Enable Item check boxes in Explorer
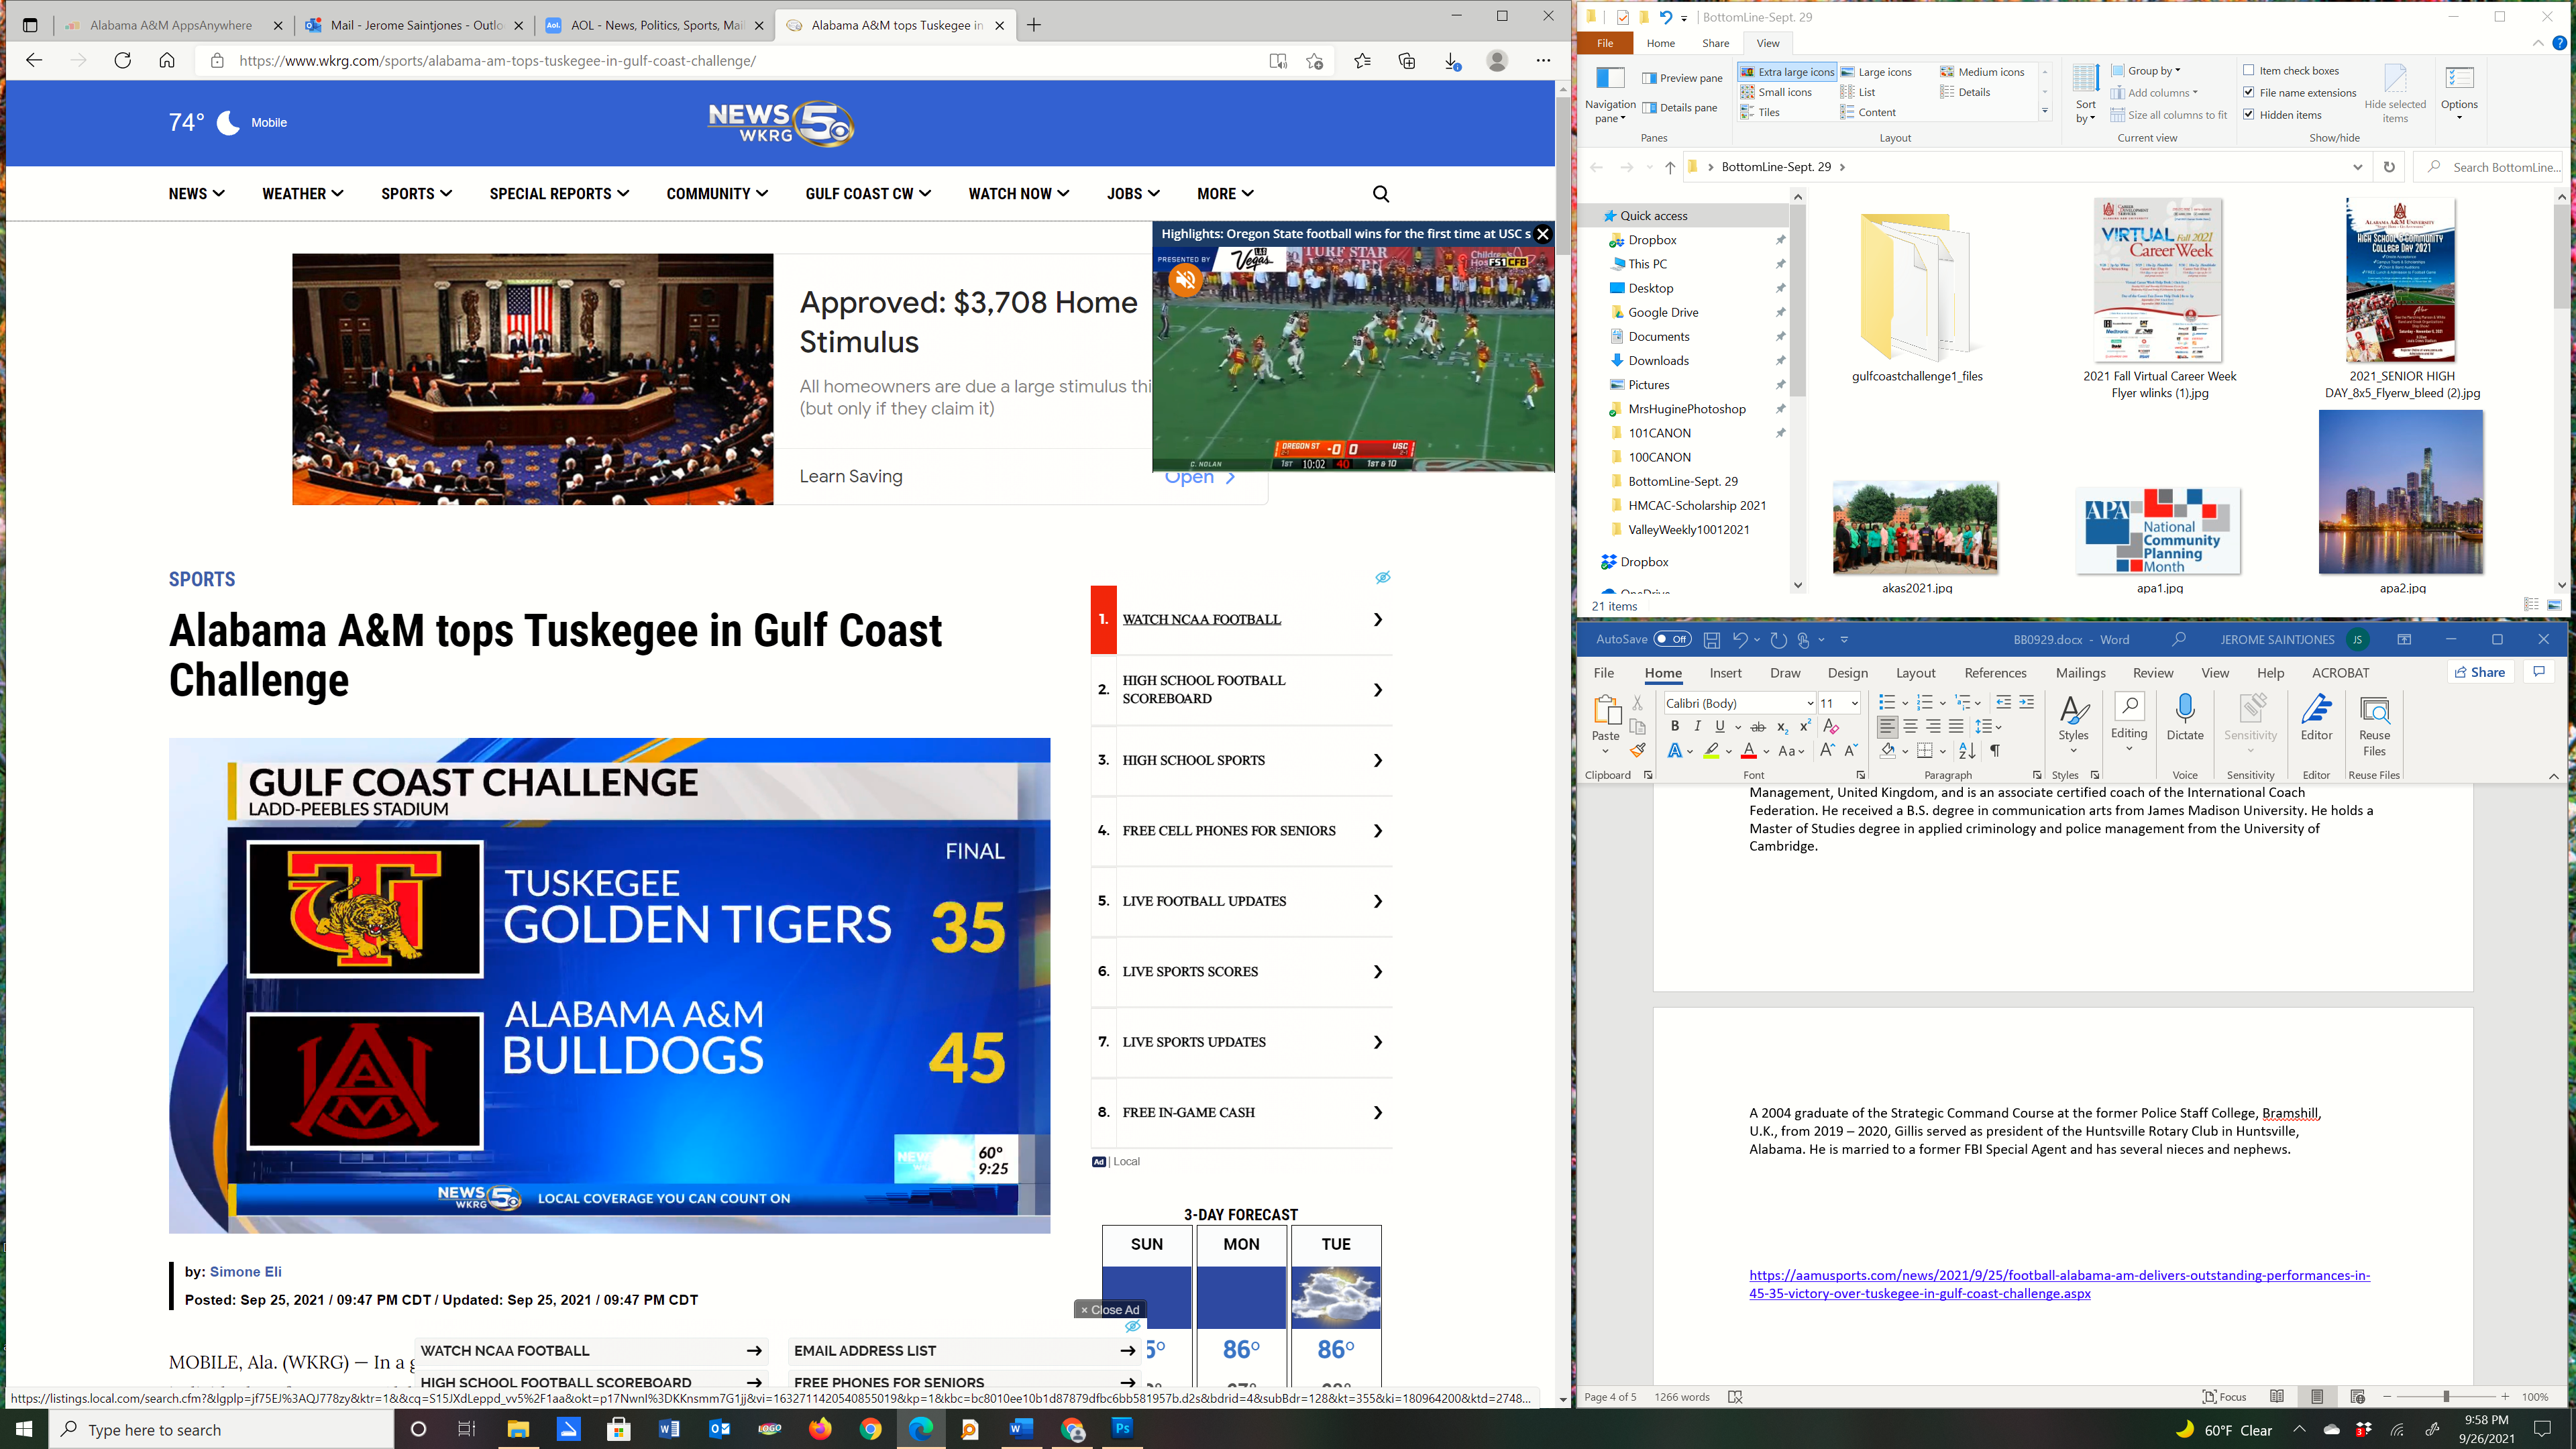The width and height of the screenshot is (2576, 1449). coord(2249,70)
